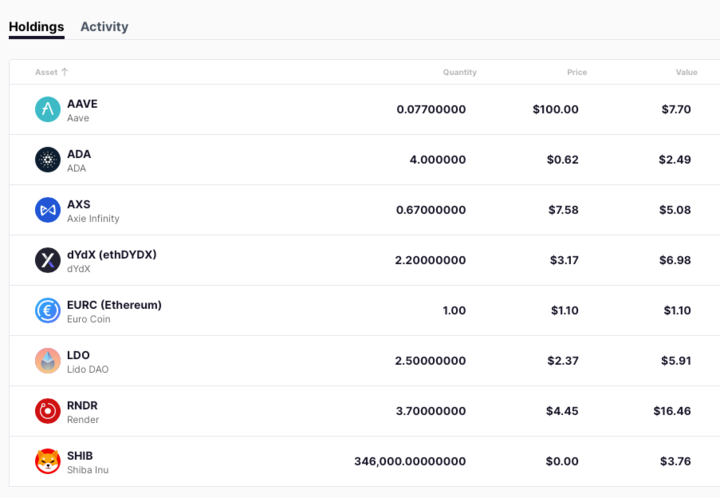The width and height of the screenshot is (720, 498).
Task: Click the AXS Axie Infinity icon
Action: (x=48, y=210)
